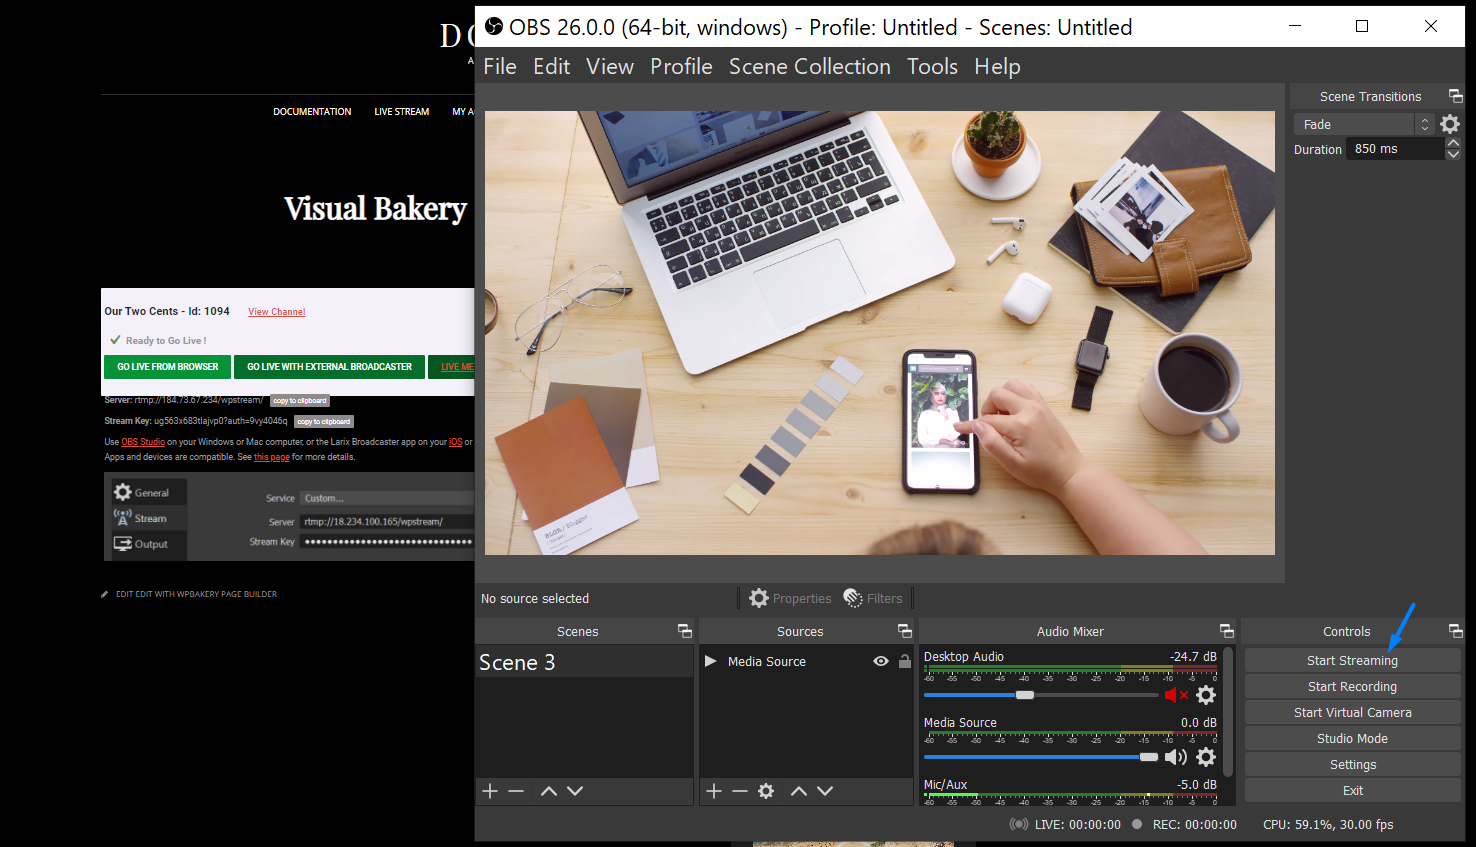
Task: Click Start Streaming in Controls
Action: [x=1353, y=660]
